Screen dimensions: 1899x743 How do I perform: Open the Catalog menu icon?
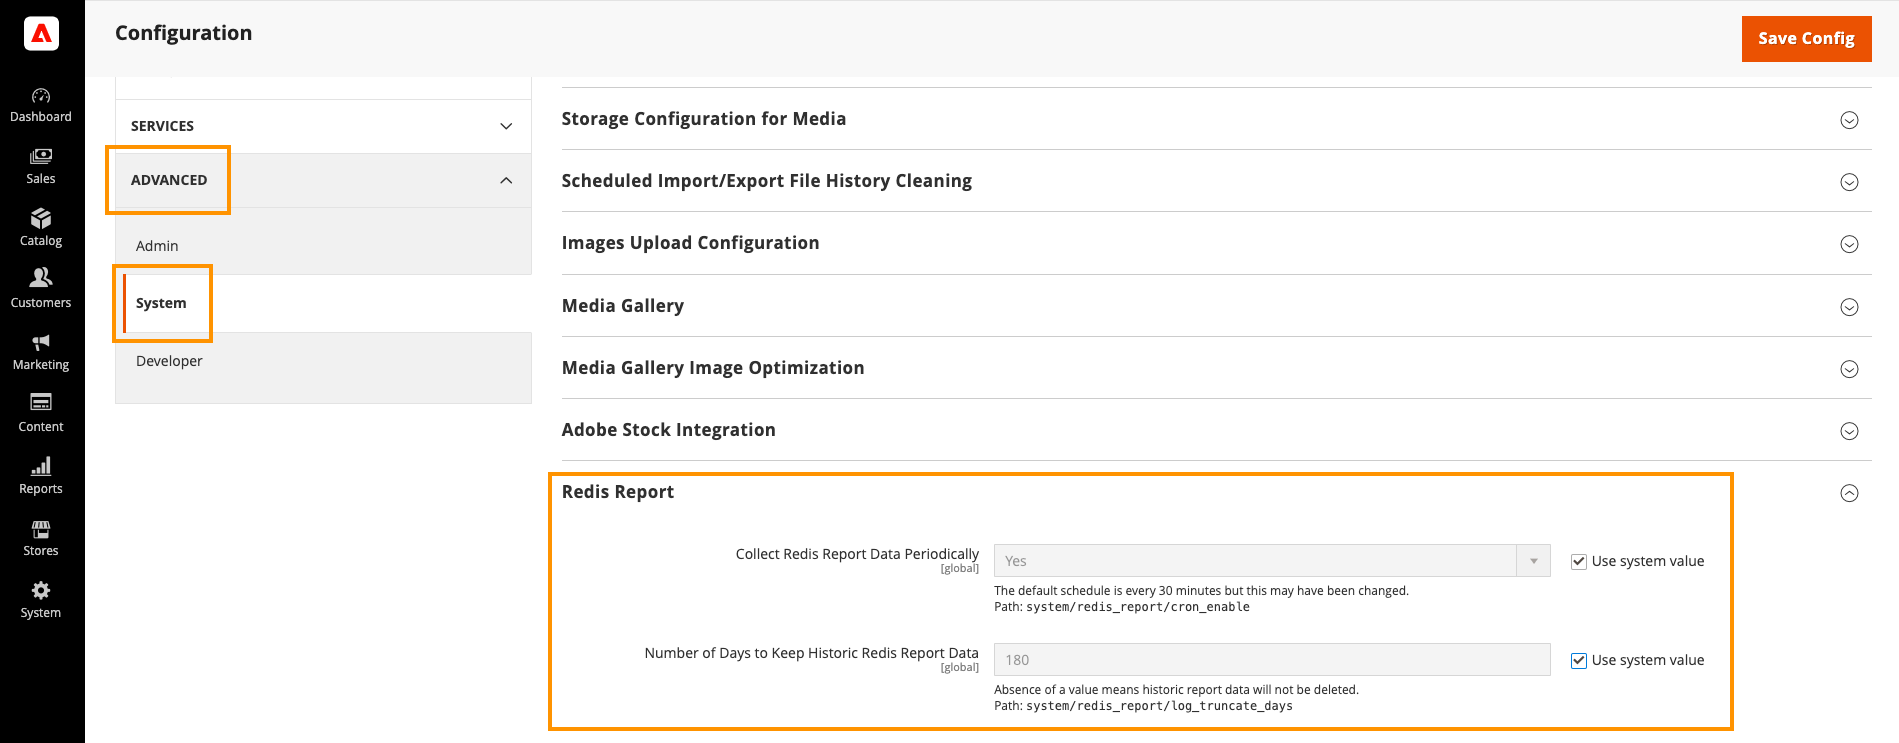pos(41,218)
